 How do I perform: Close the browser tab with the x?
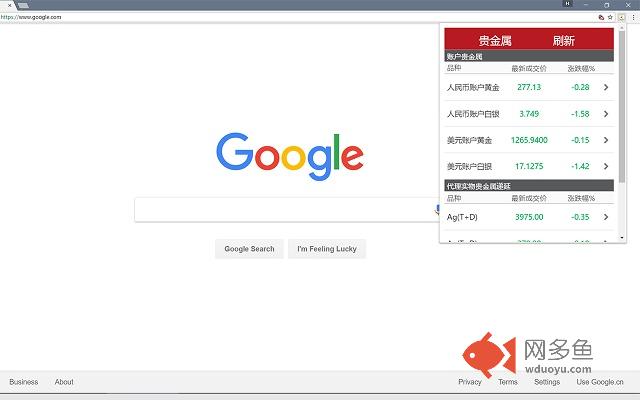click(x=10, y=5)
